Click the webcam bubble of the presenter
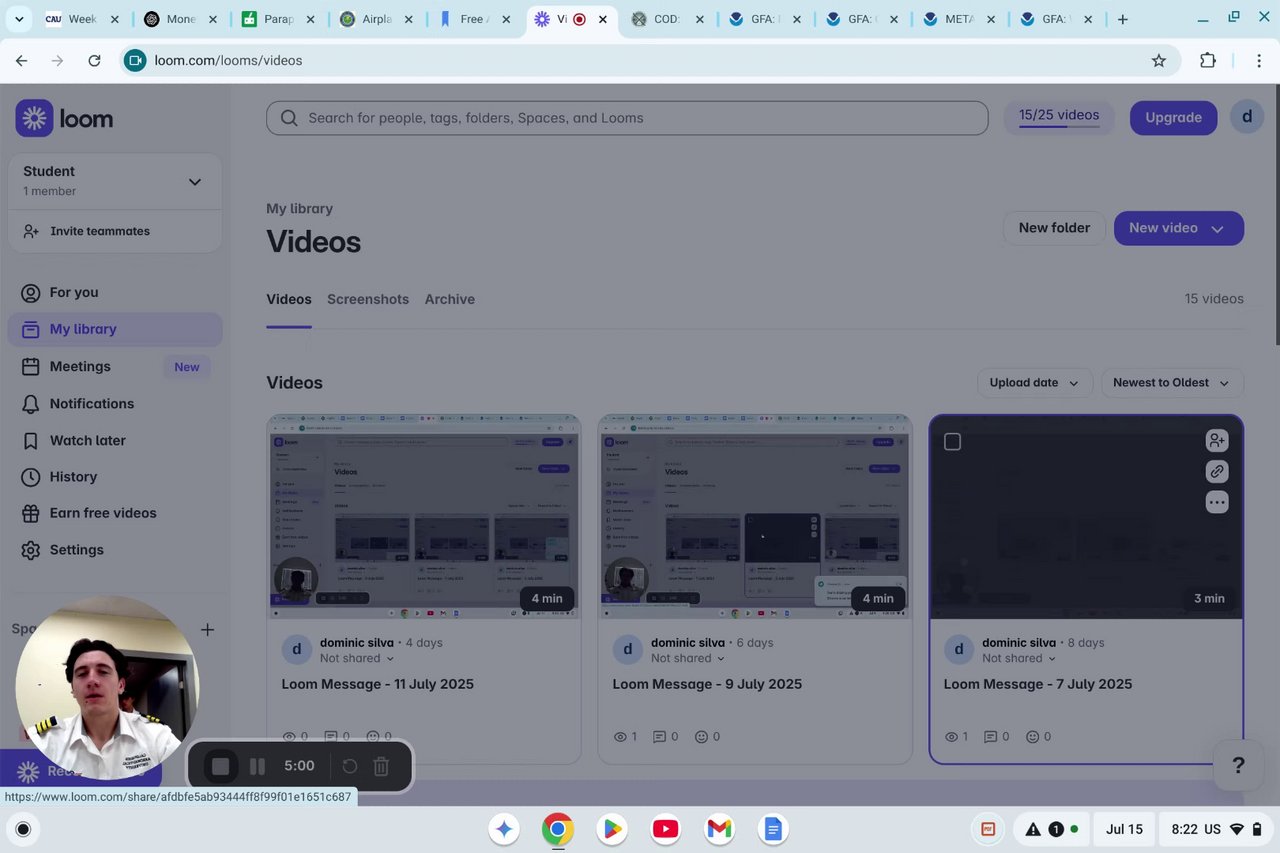The height and width of the screenshot is (853, 1280). pyautogui.click(x=107, y=688)
